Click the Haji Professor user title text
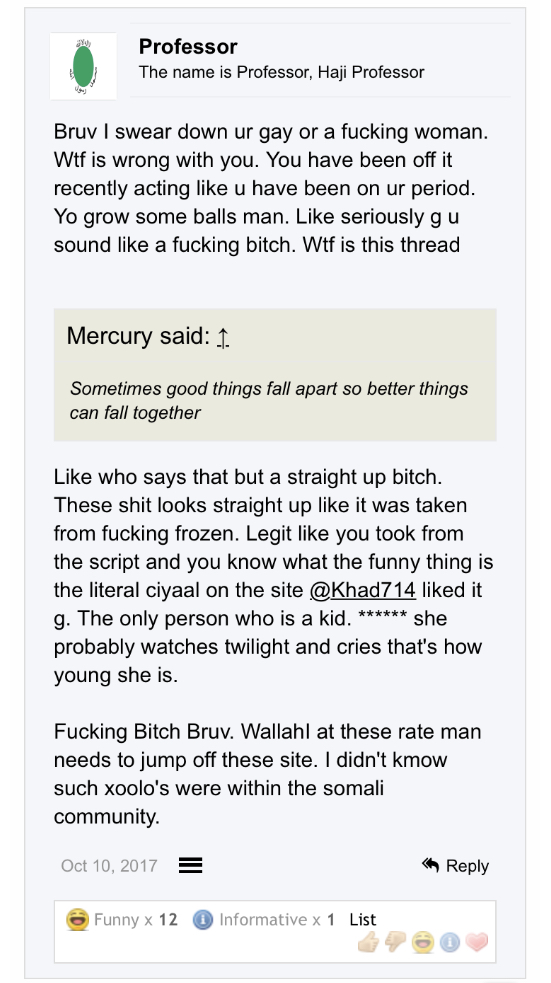551x983 pixels. pyautogui.click(x=281, y=72)
